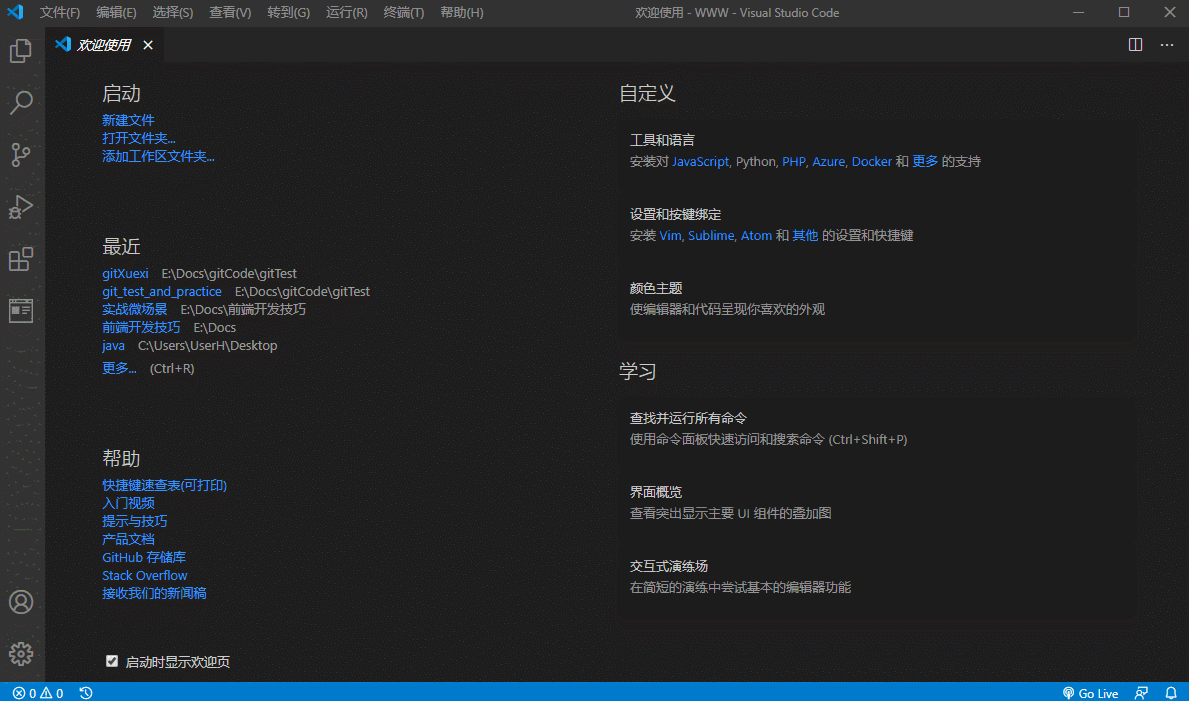This screenshot has height=701, width=1189.
Task: Open the Extensions sidebar icon
Action: (x=21, y=259)
